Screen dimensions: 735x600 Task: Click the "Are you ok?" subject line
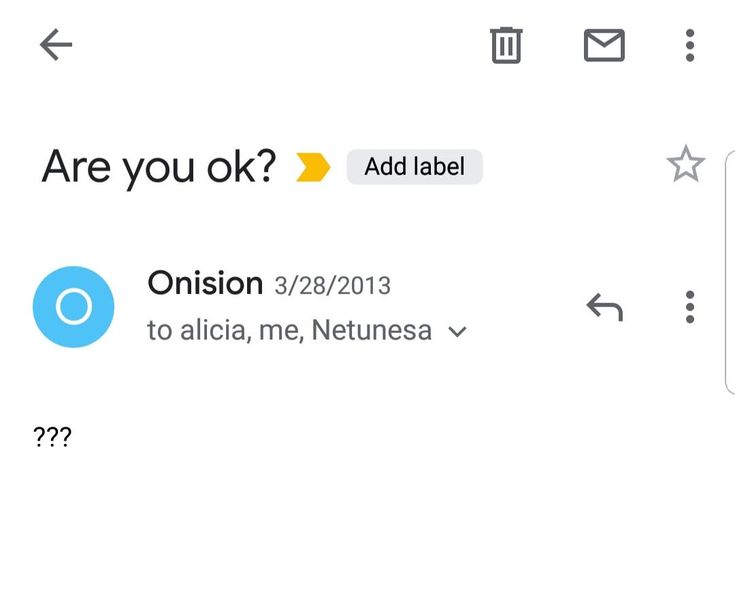(x=158, y=167)
